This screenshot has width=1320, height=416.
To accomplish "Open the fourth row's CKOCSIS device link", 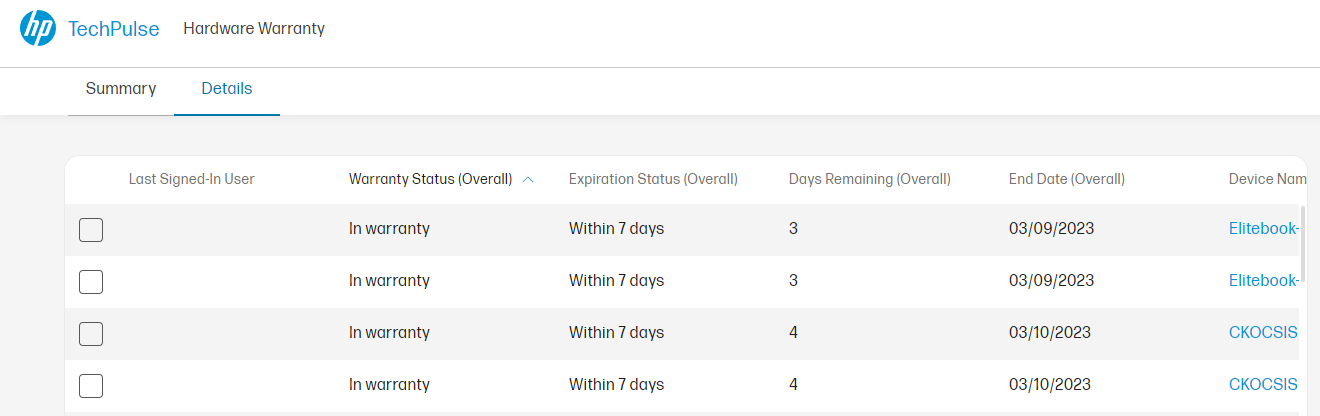I will (1263, 385).
